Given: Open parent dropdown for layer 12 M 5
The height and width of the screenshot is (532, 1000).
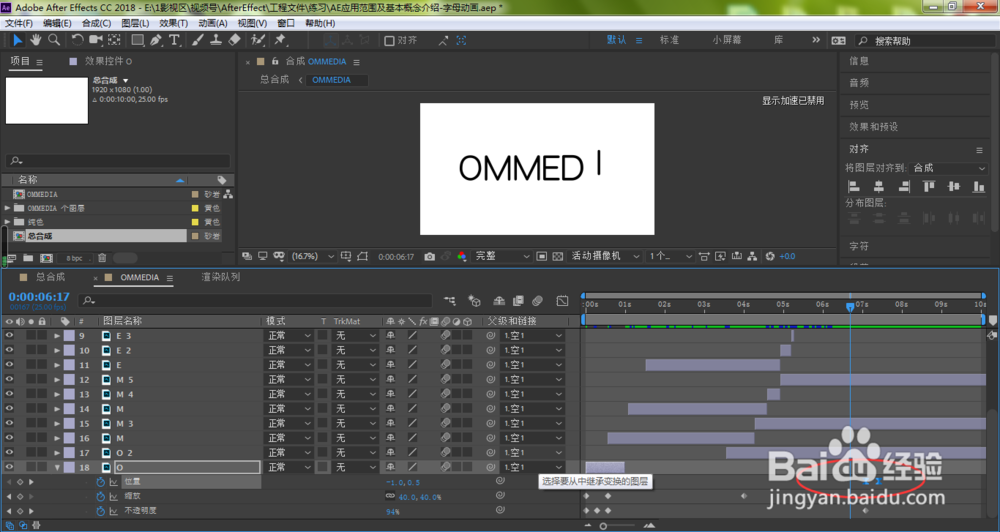Looking at the screenshot, I should pyautogui.click(x=533, y=380).
